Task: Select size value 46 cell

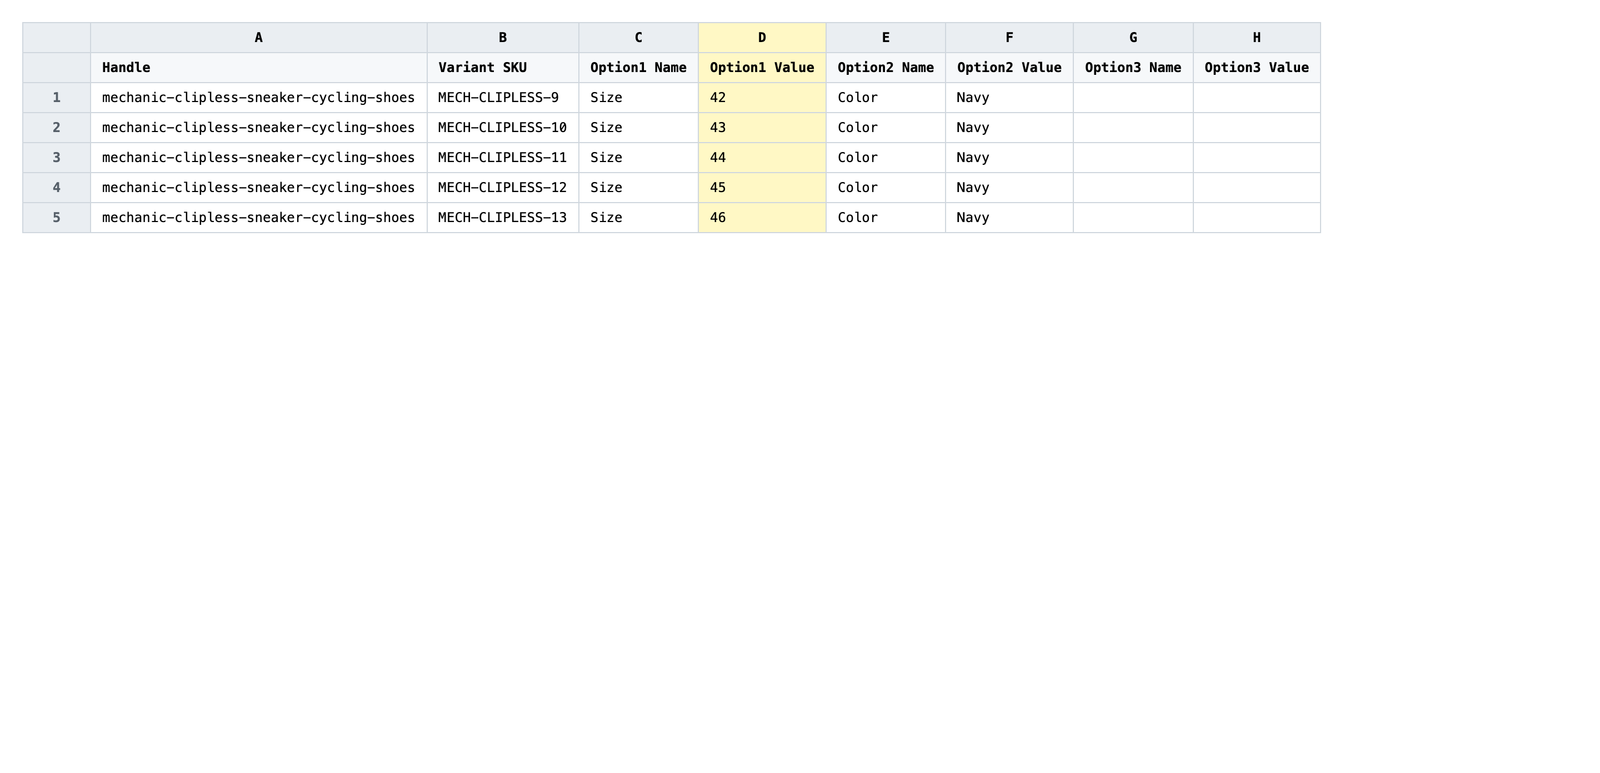Action: pos(762,218)
